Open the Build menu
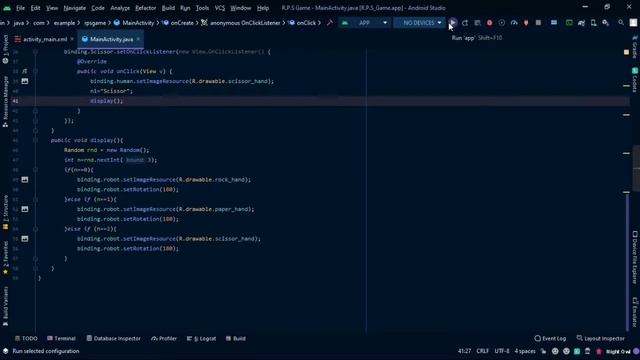This screenshot has height=360, width=640. tap(168, 8)
